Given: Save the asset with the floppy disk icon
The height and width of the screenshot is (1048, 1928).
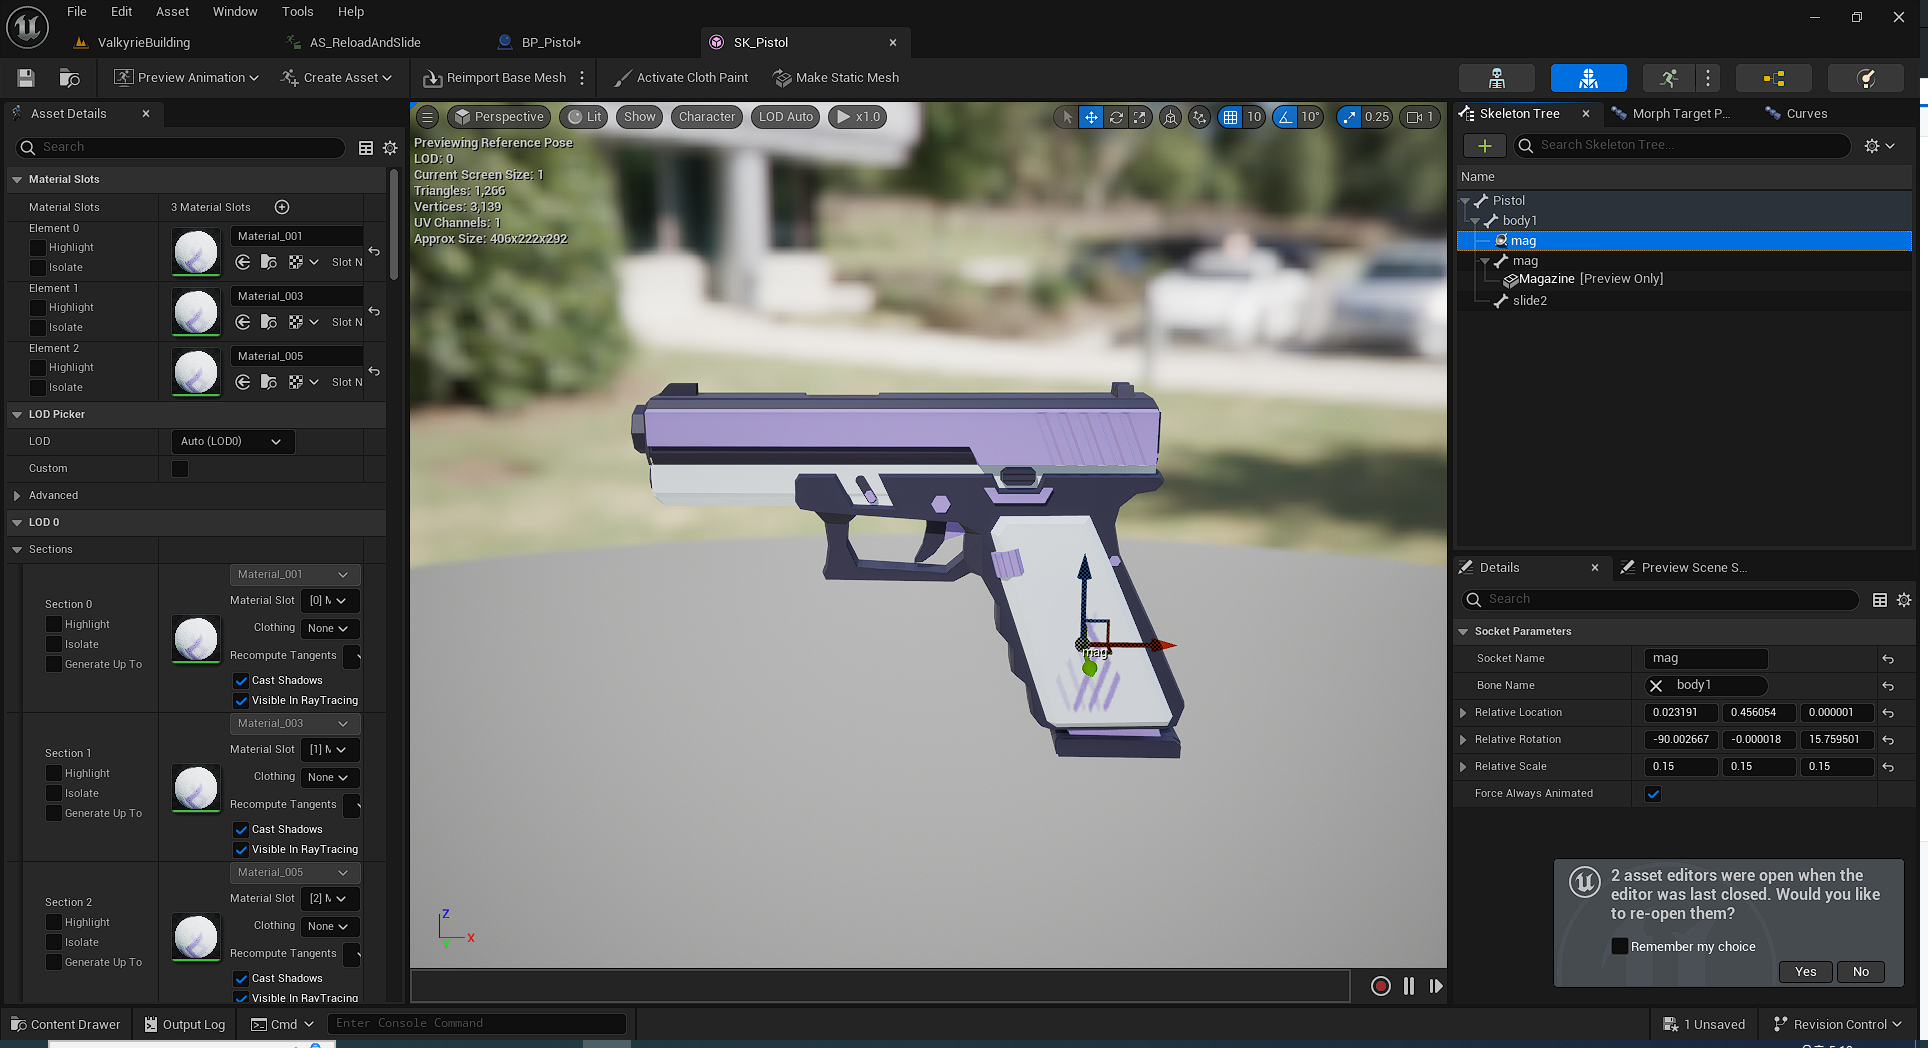Looking at the screenshot, I should (x=26, y=78).
